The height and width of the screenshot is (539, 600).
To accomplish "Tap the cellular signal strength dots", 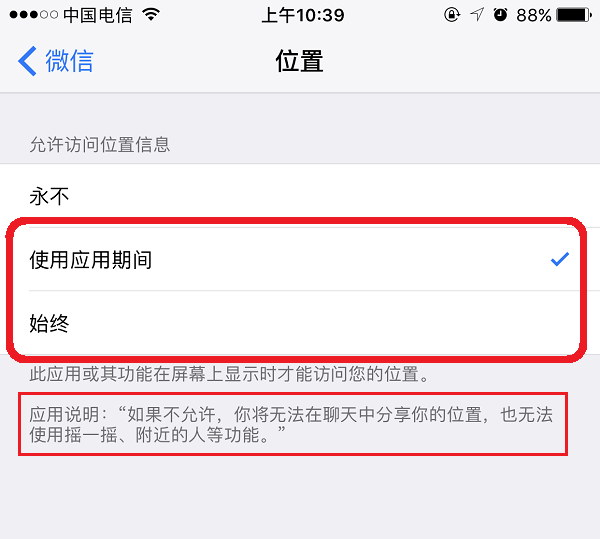I will pyautogui.click(x=34, y=15).
